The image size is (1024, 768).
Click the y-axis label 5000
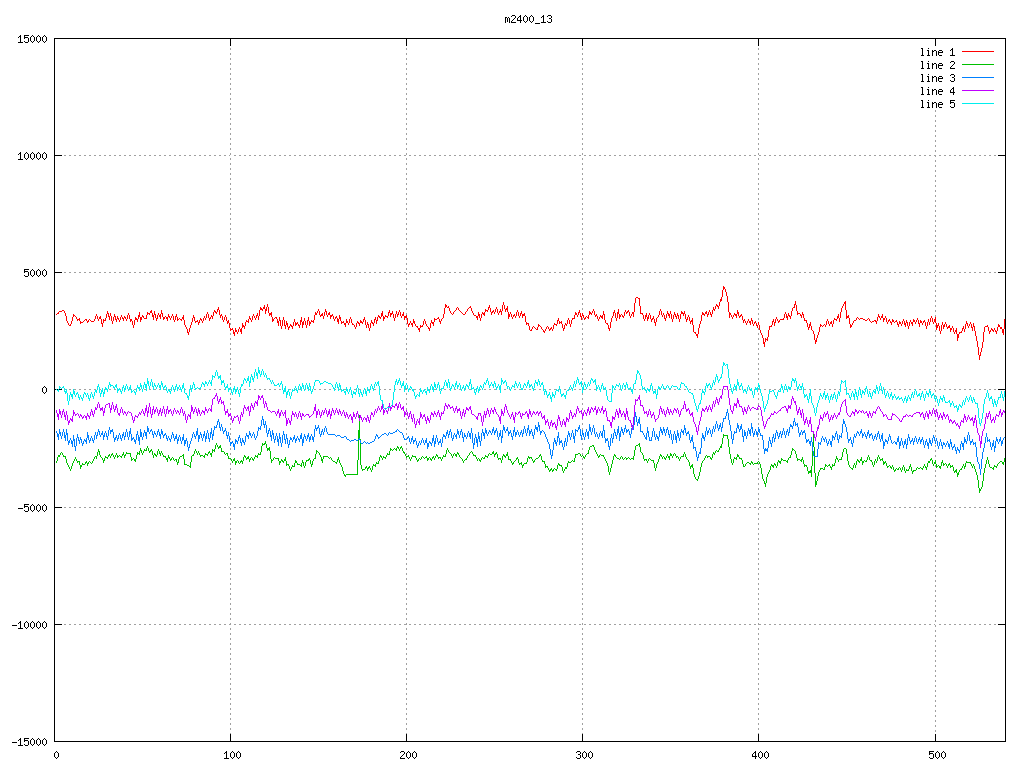coord(35,273)
